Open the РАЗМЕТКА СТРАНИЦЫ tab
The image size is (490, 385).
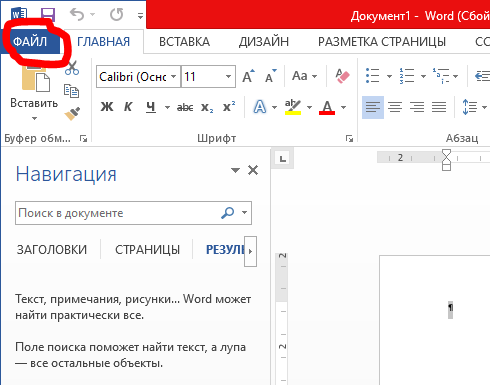382,42
